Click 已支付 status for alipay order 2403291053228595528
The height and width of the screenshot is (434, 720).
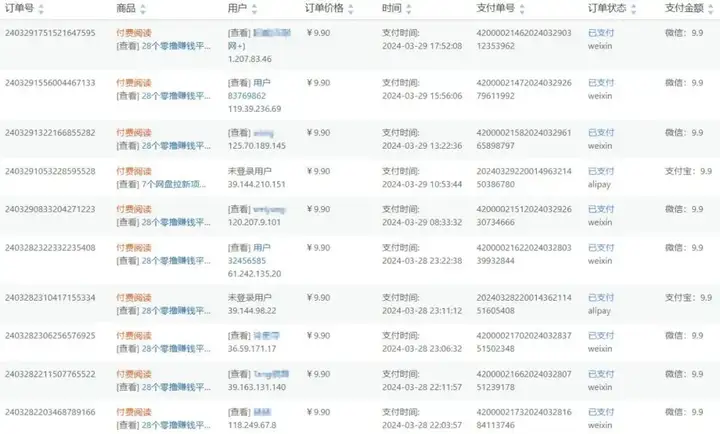click(601, 171)
